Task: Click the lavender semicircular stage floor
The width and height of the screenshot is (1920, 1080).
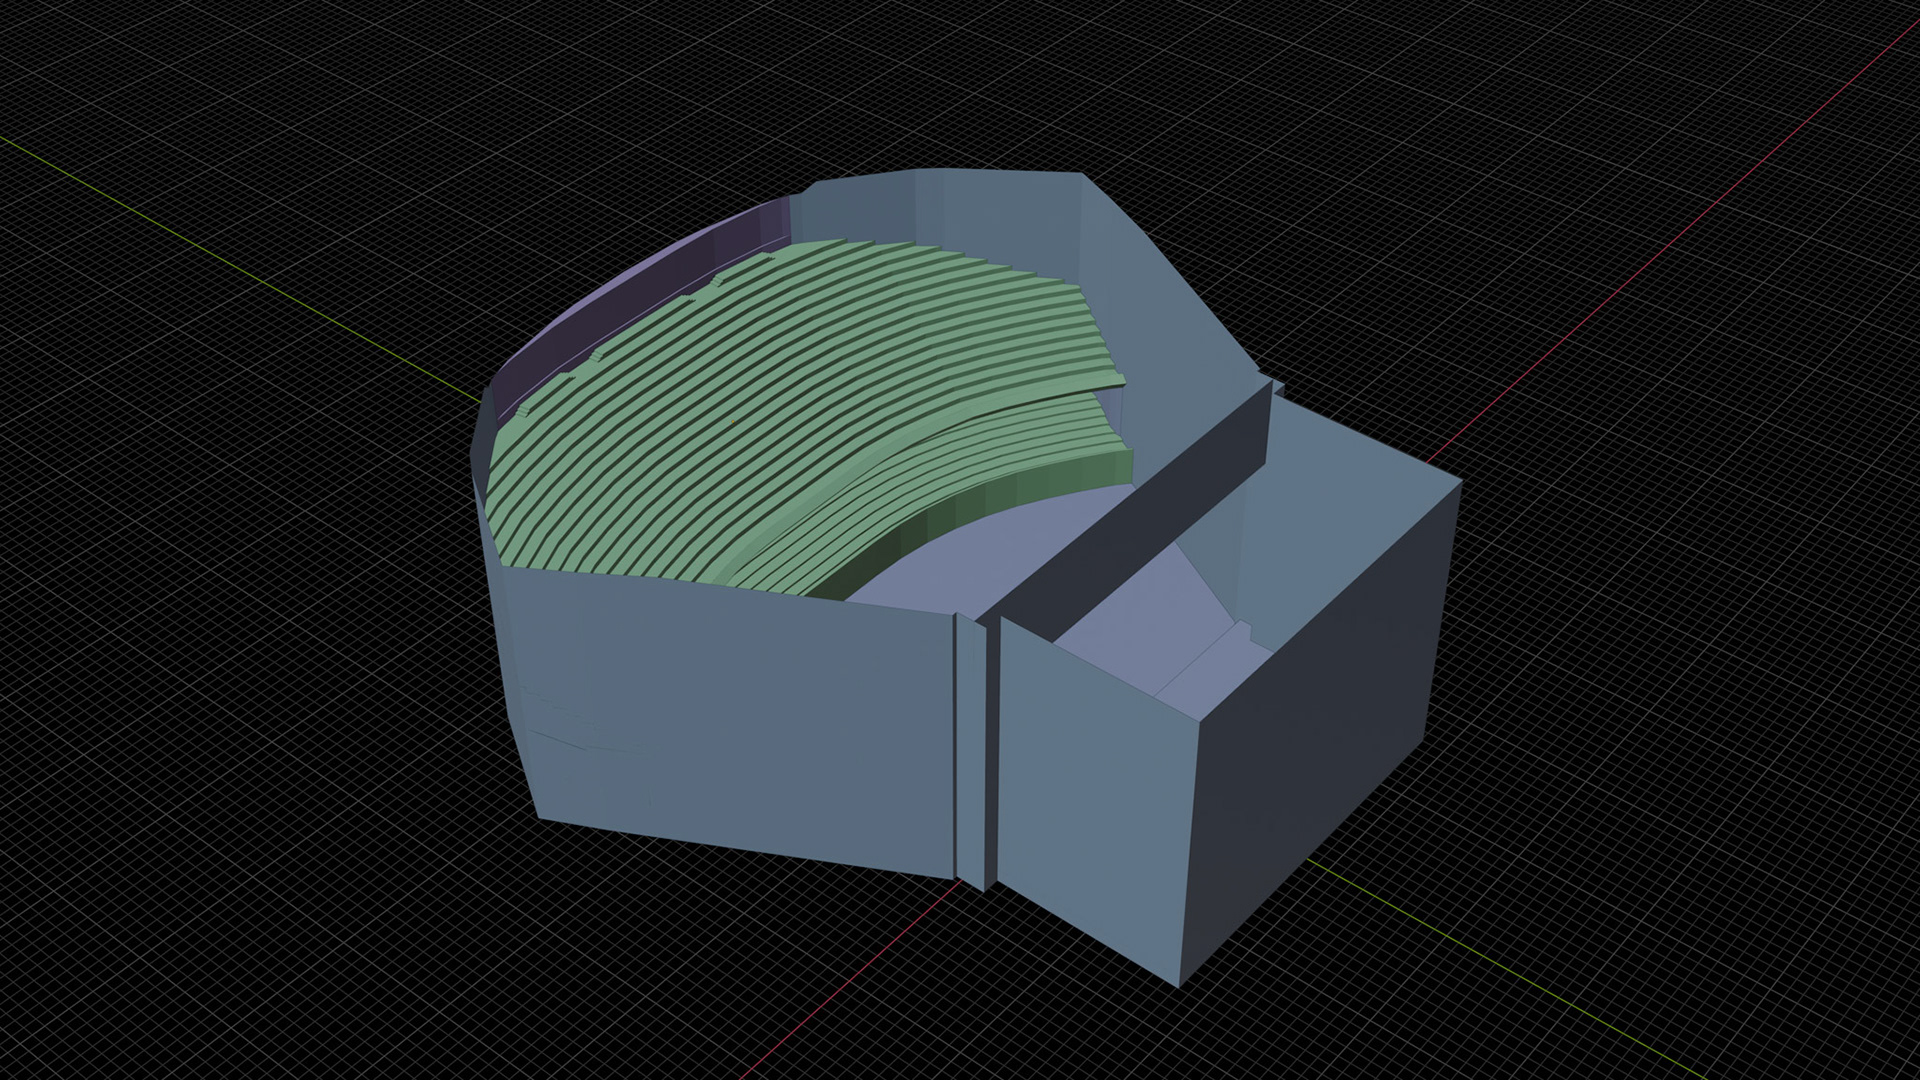Action: point(990,560)
